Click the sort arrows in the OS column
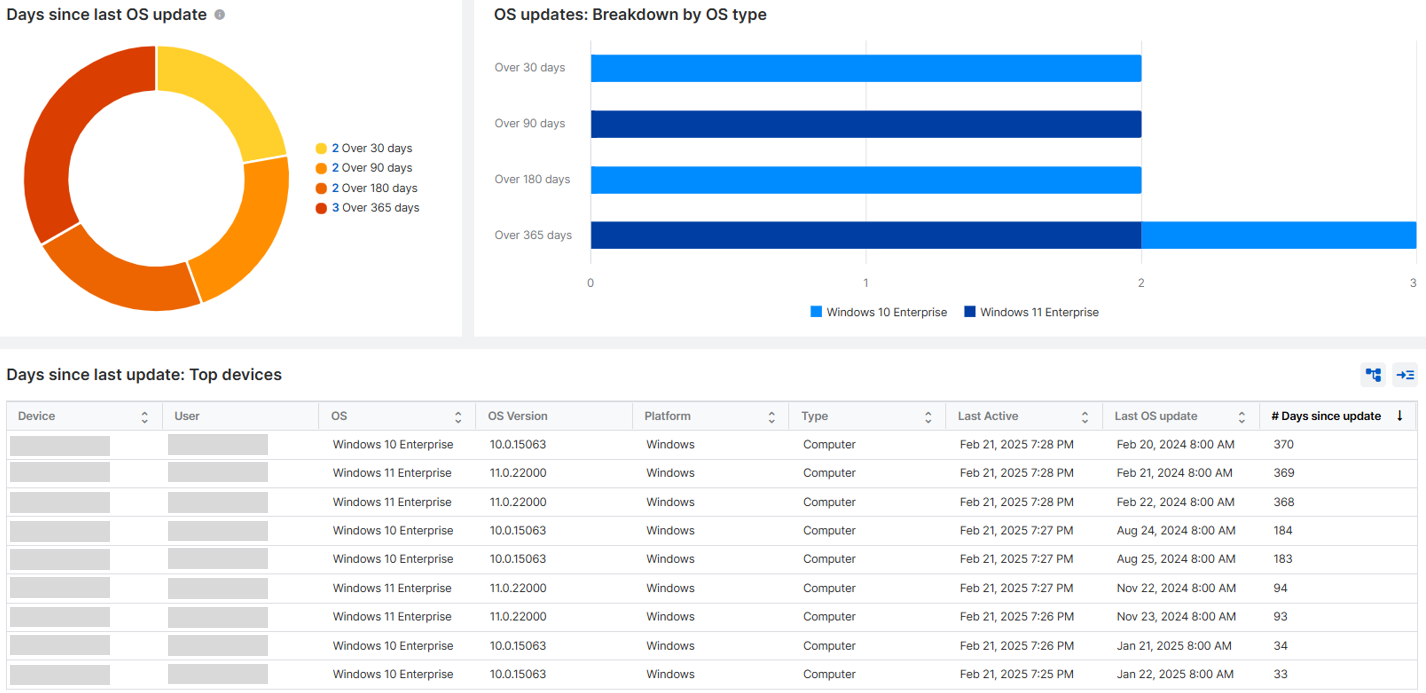Image resolution: width=1426 pixels, height=693 pixels. point(458,417)
